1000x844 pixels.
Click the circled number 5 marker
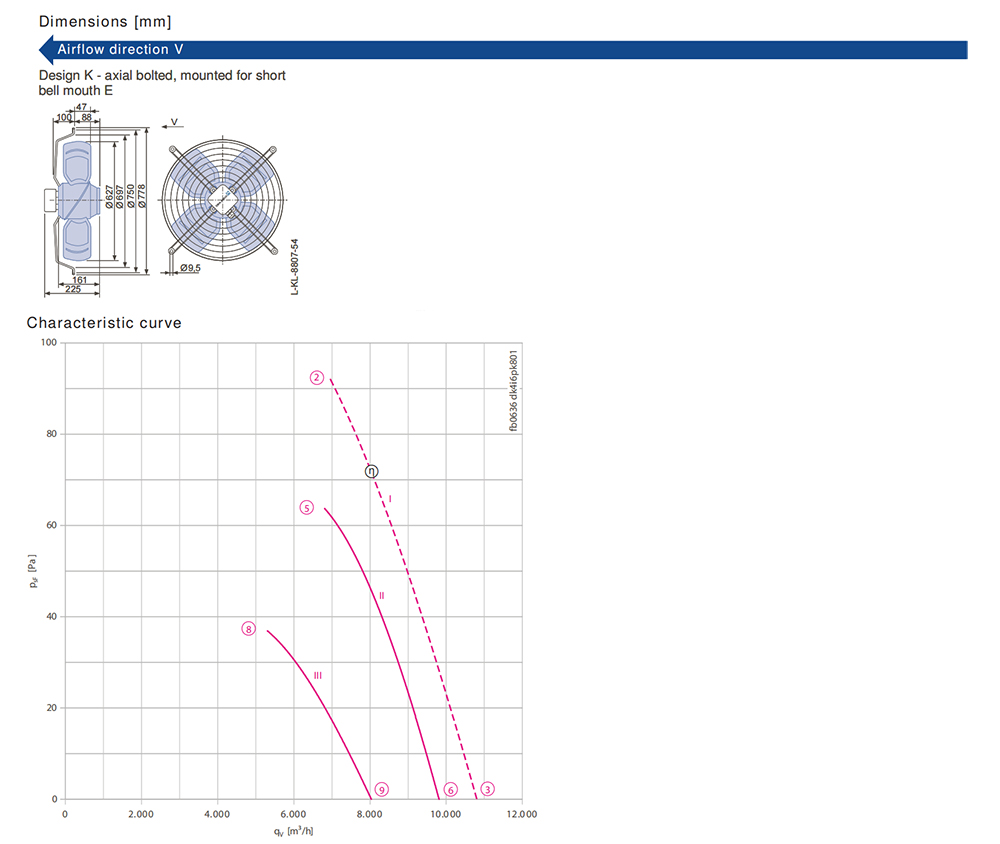click(307, 508)
